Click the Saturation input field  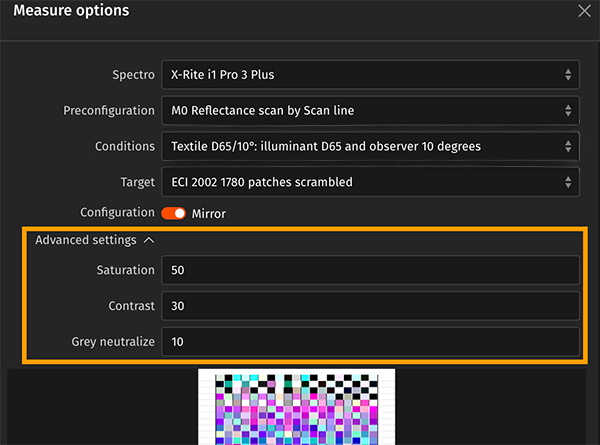(x=368, y=270)
